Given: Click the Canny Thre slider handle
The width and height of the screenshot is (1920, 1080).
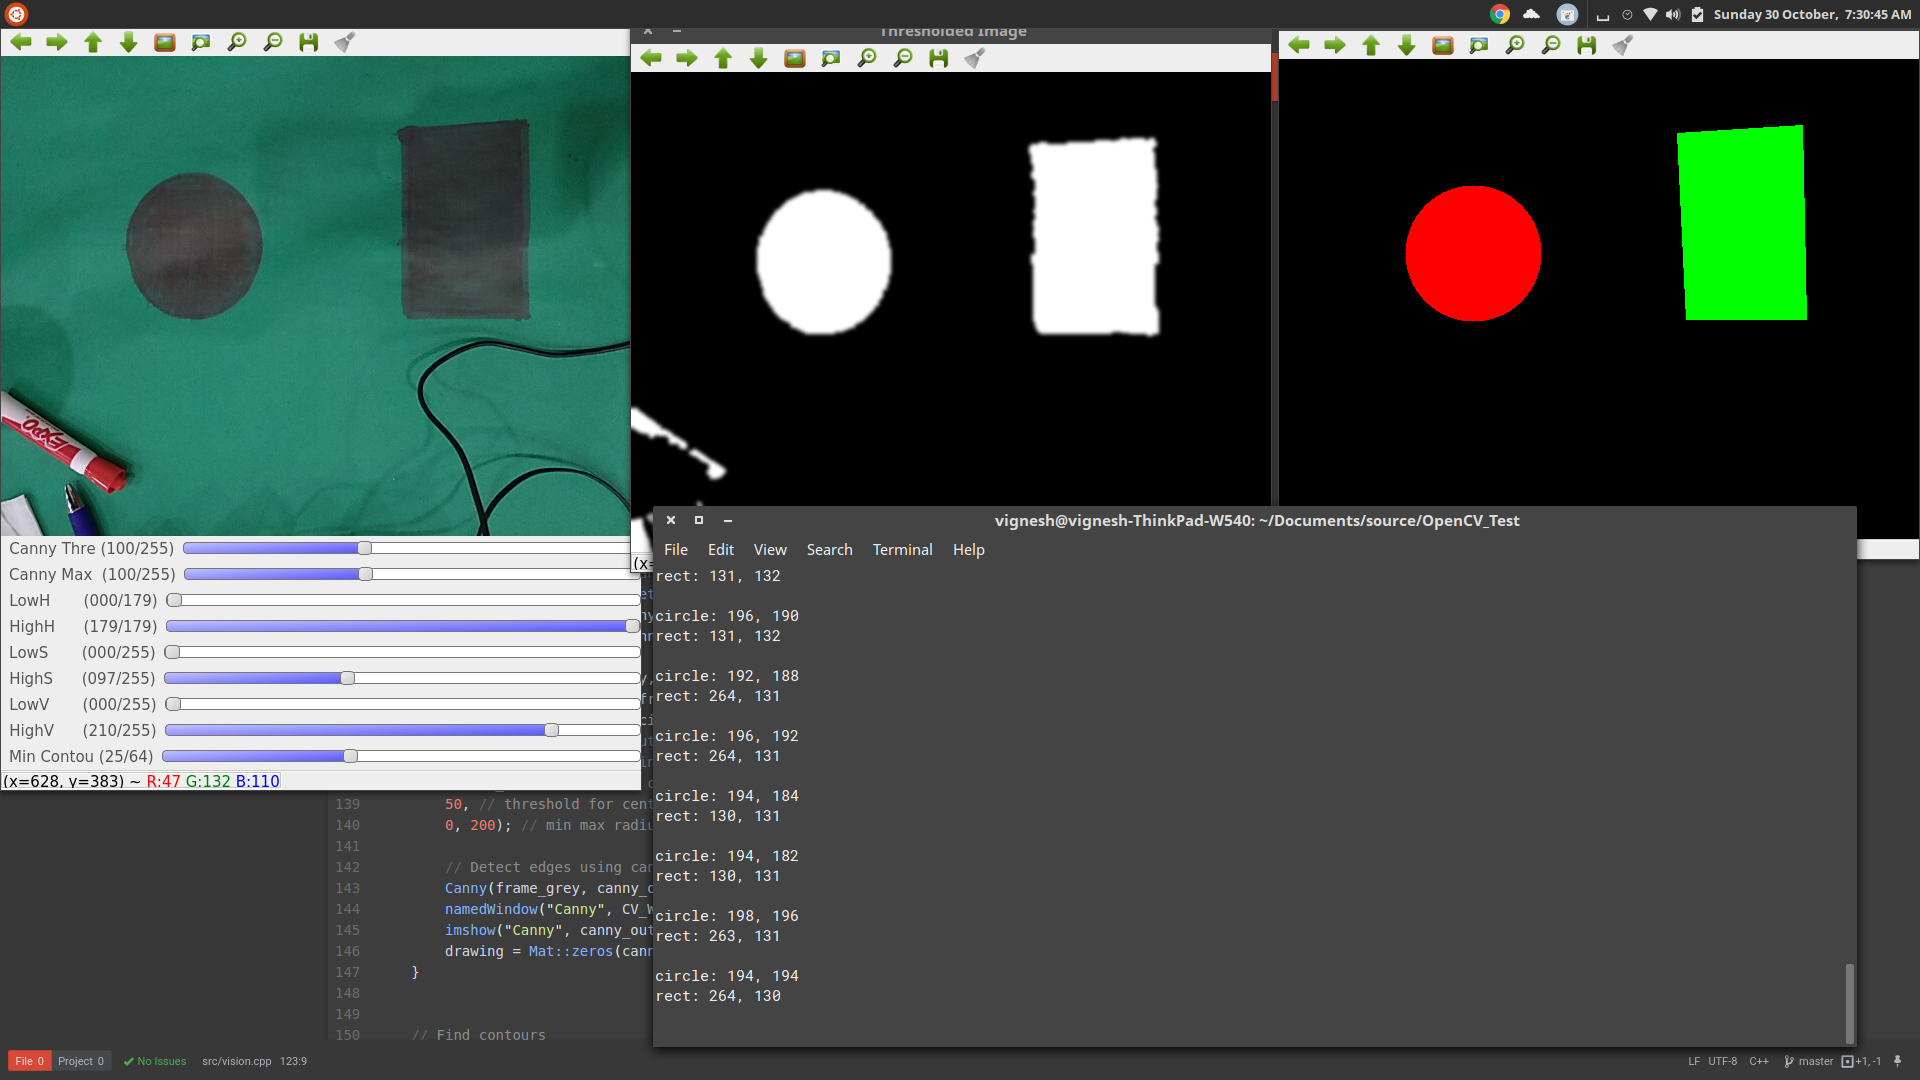Looking at the screenshot, I should pyautogui.click(x=365, y=548).
